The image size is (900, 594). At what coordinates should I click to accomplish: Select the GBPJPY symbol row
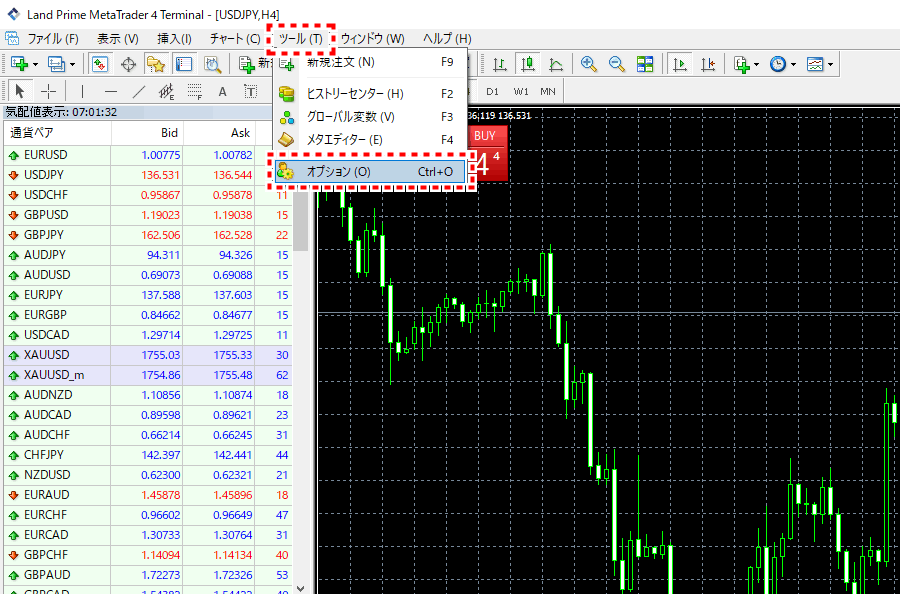tap(148, 235)
